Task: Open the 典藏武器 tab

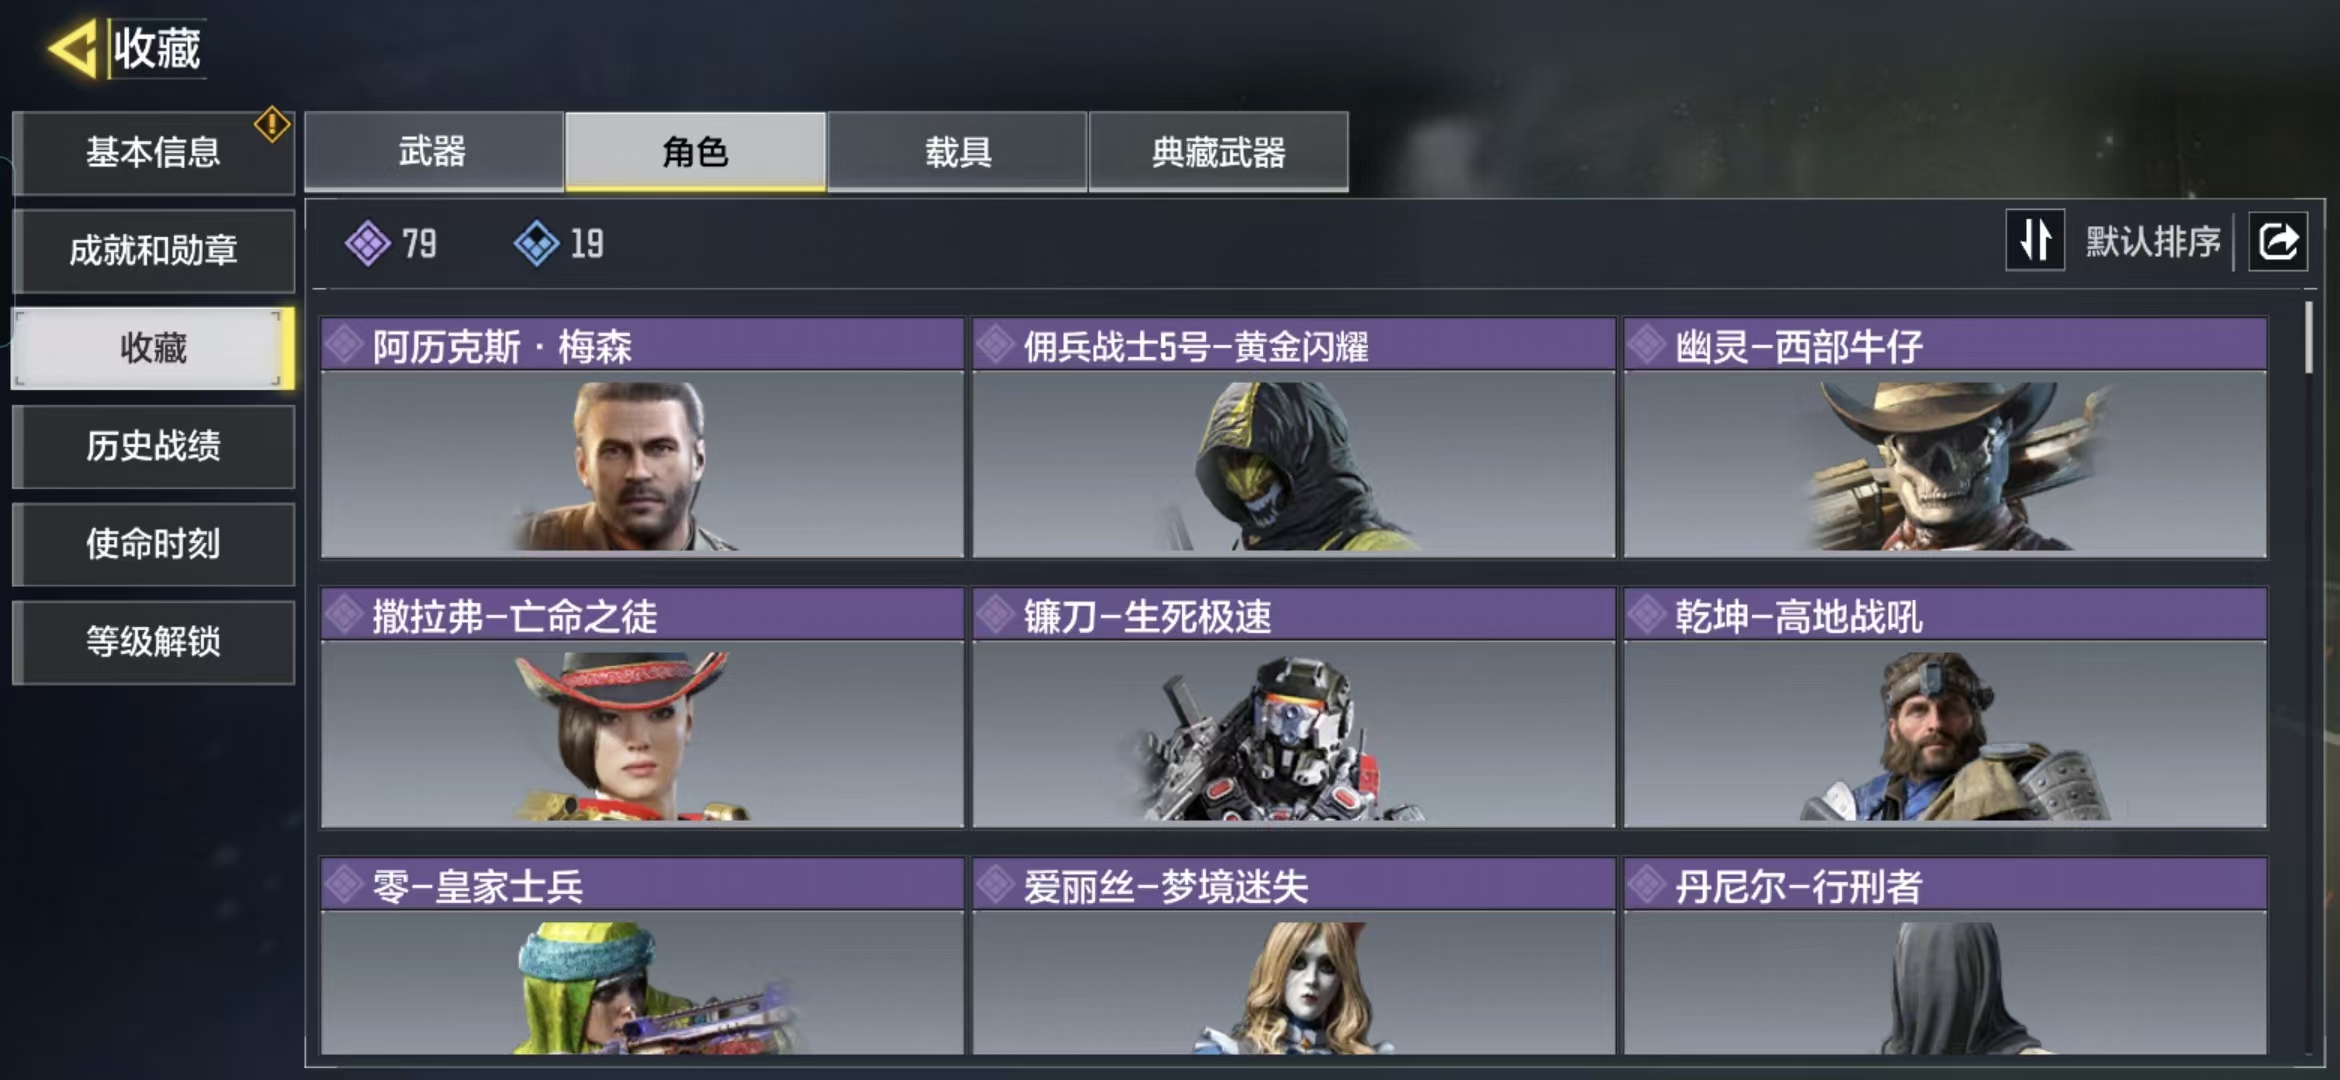Action: [1218, 151]
